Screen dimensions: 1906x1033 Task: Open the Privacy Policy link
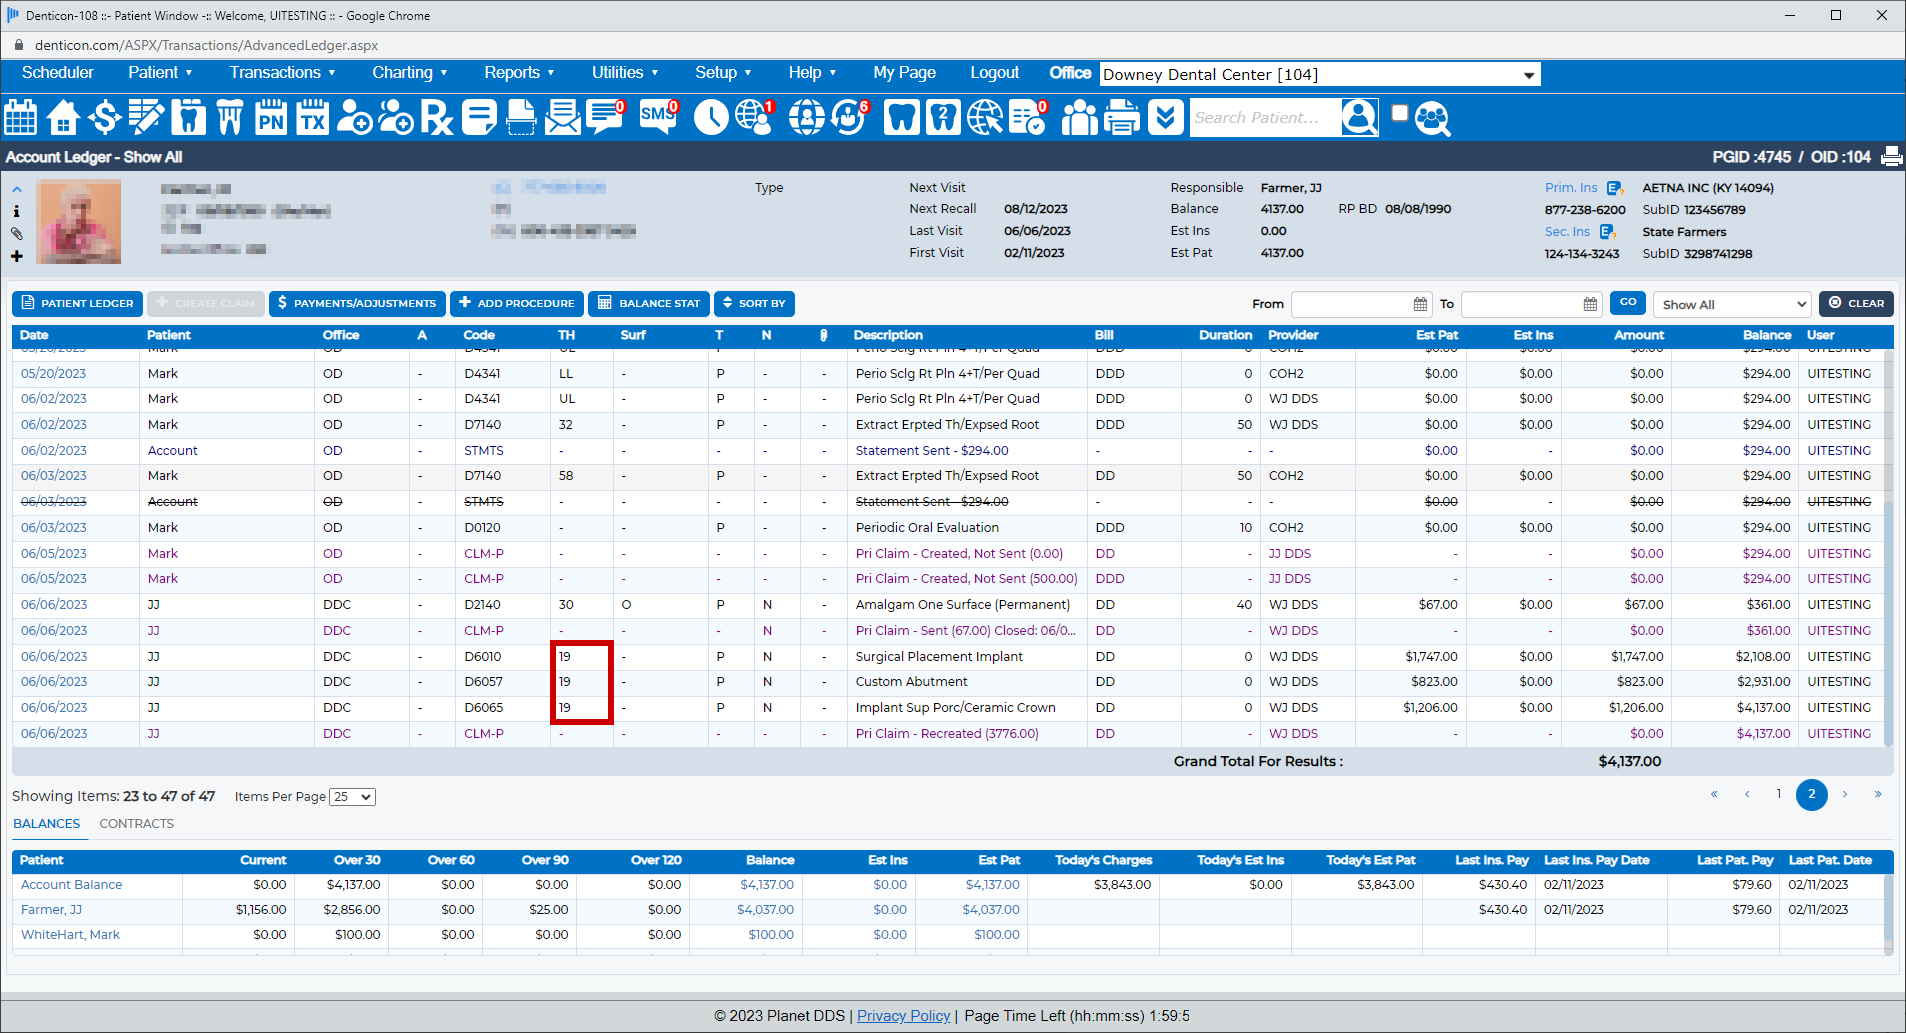pos(903,1016)
